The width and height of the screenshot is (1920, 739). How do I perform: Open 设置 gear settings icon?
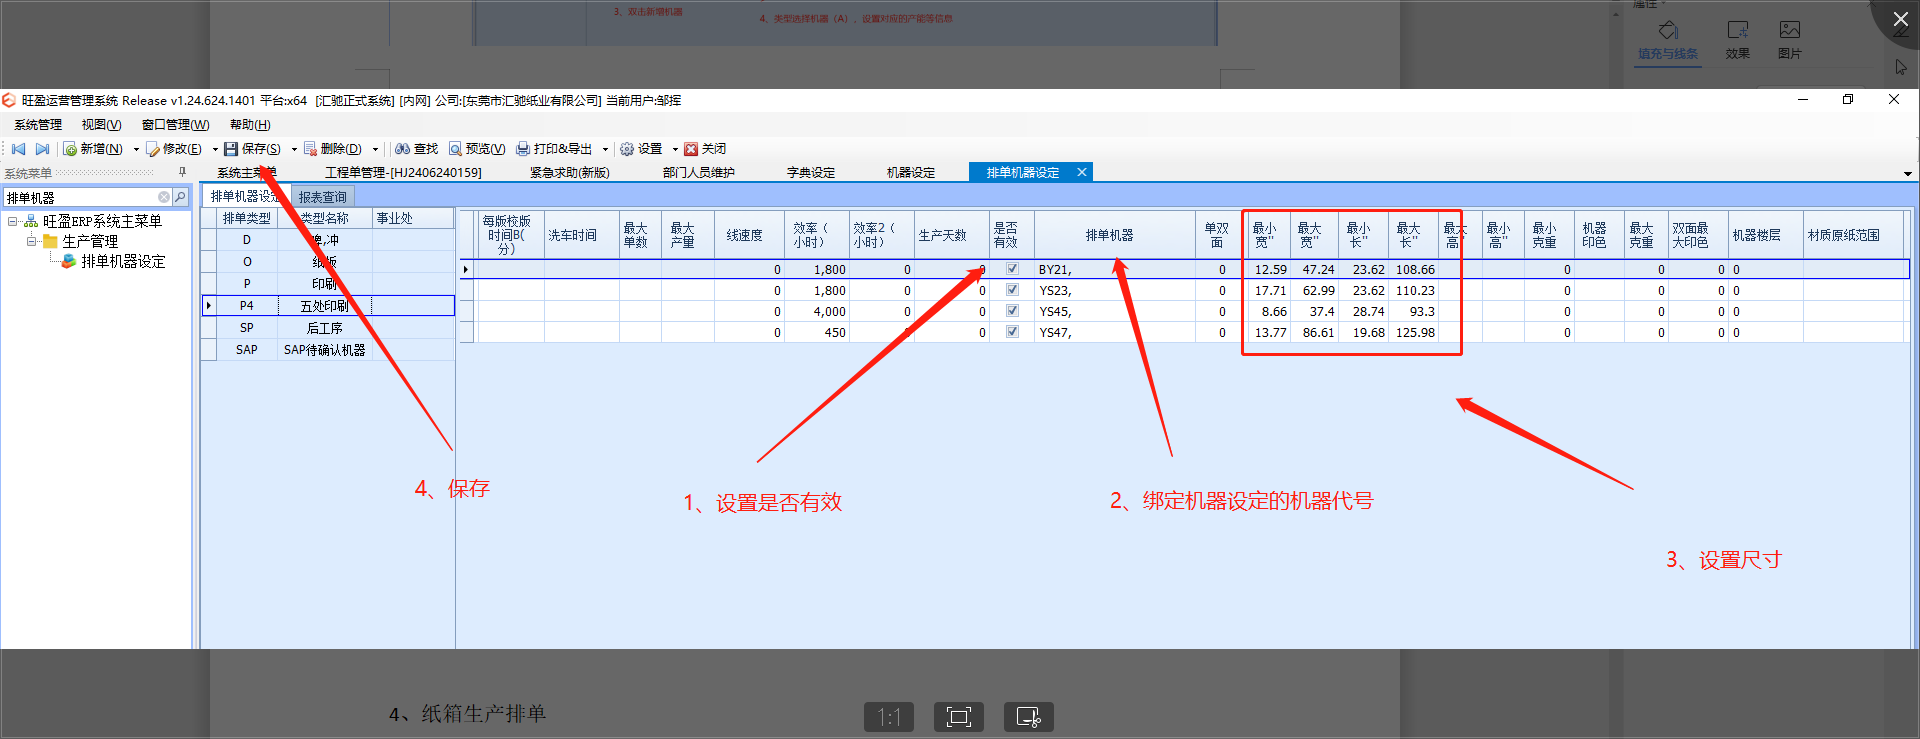coord(627,149)
